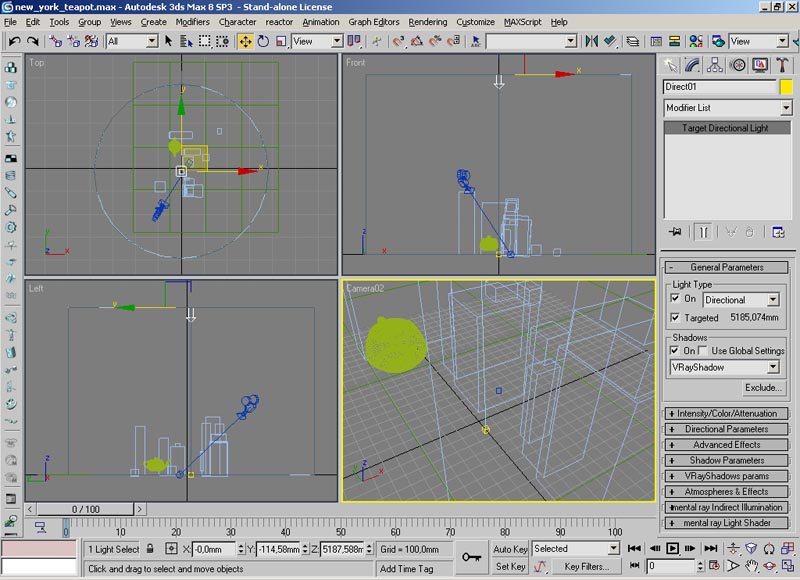Open the Hierarchy command panel tab

point(716,65)
